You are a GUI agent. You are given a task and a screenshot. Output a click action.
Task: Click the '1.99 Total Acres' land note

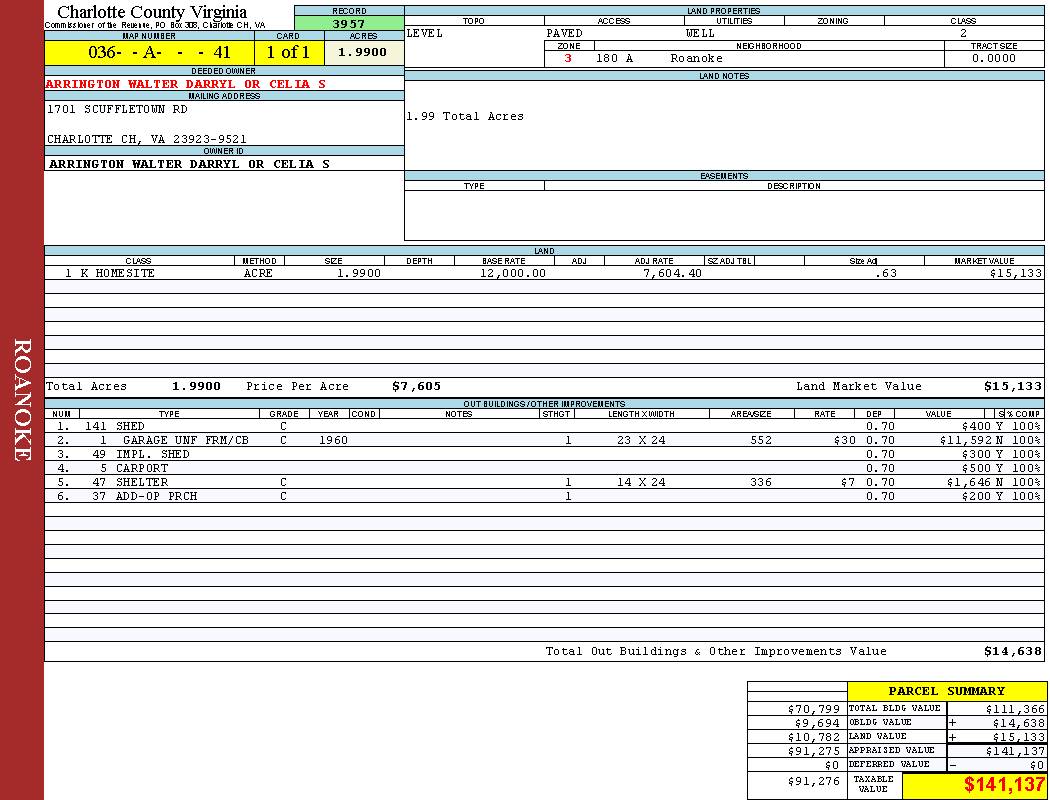(465, 116)
